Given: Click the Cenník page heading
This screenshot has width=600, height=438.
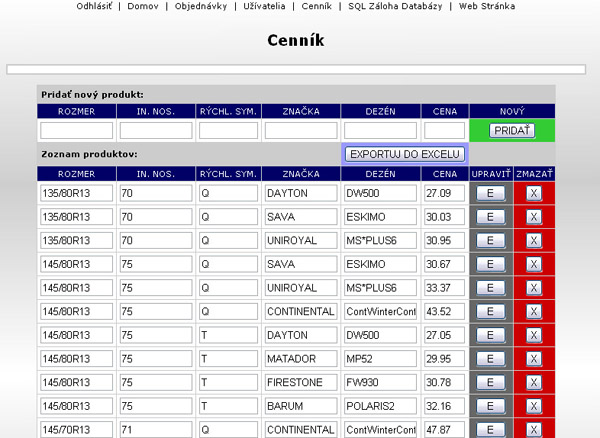Looking at the screenshot, I should click(296, 40).
